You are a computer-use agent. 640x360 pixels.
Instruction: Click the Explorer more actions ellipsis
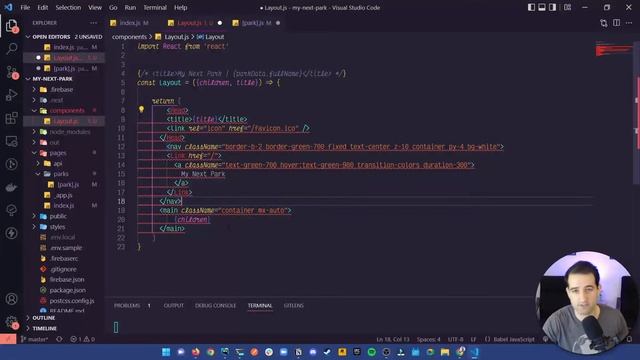(x=93, y=23)
